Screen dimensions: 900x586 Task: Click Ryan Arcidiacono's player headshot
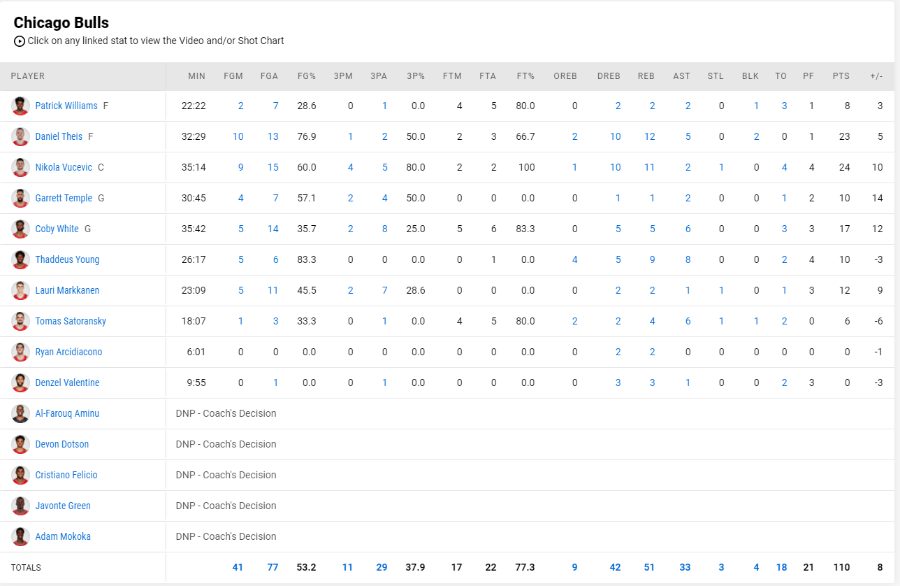tap(20, 352)
